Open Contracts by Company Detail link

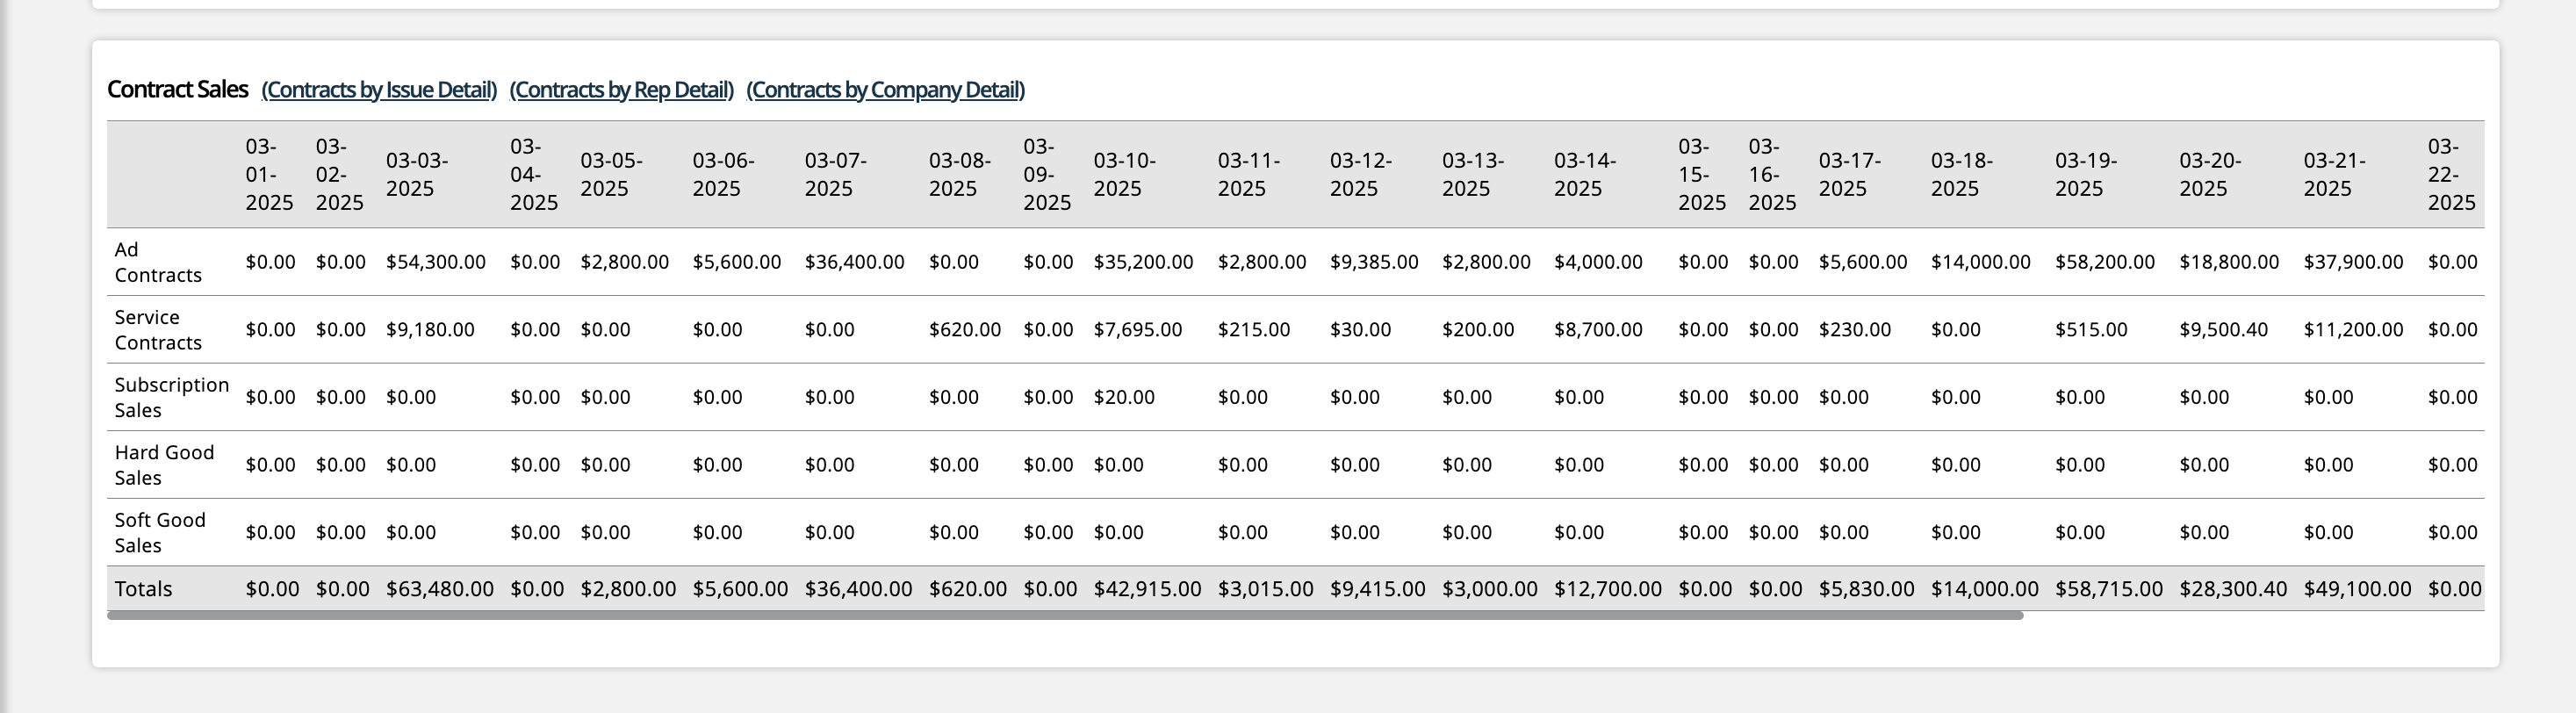coord(885,90)
